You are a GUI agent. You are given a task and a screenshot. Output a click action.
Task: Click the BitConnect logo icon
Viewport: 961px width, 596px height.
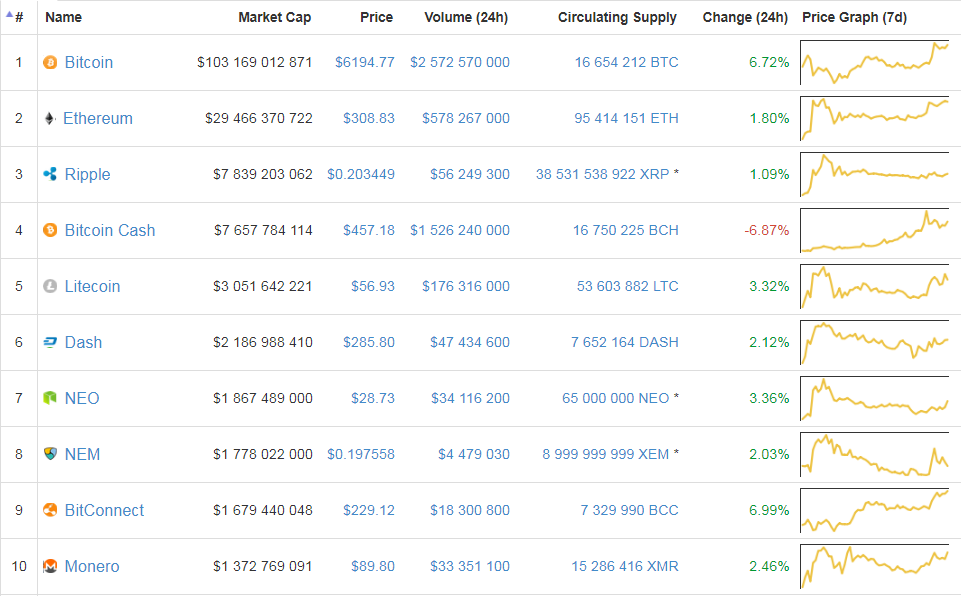click(x=50, y=510)
